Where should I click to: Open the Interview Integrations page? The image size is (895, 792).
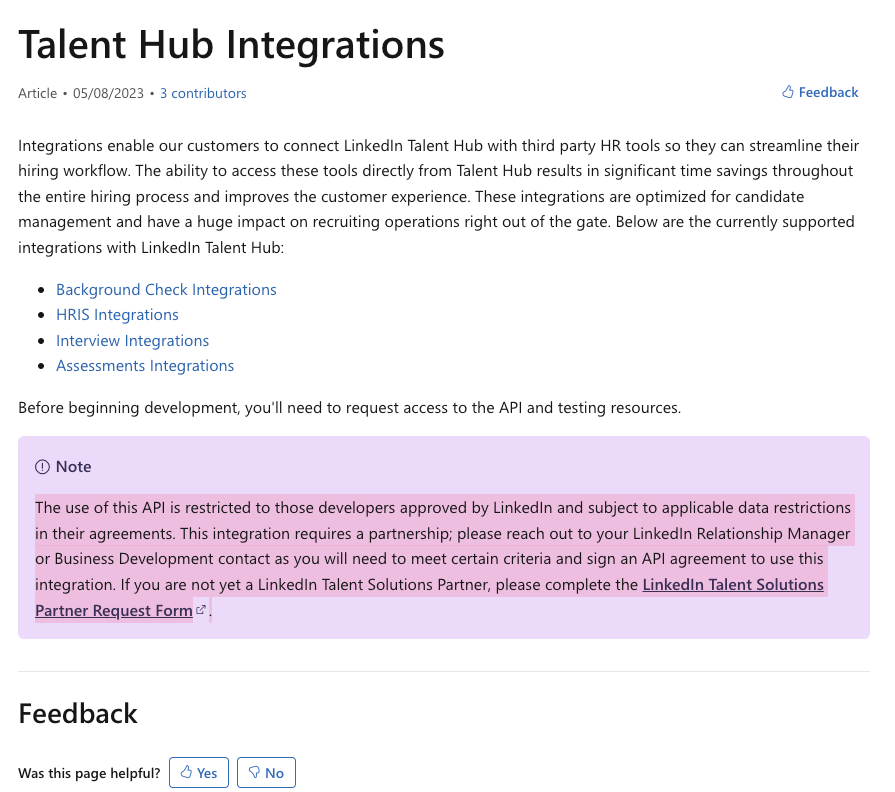[x=132, y=341]
